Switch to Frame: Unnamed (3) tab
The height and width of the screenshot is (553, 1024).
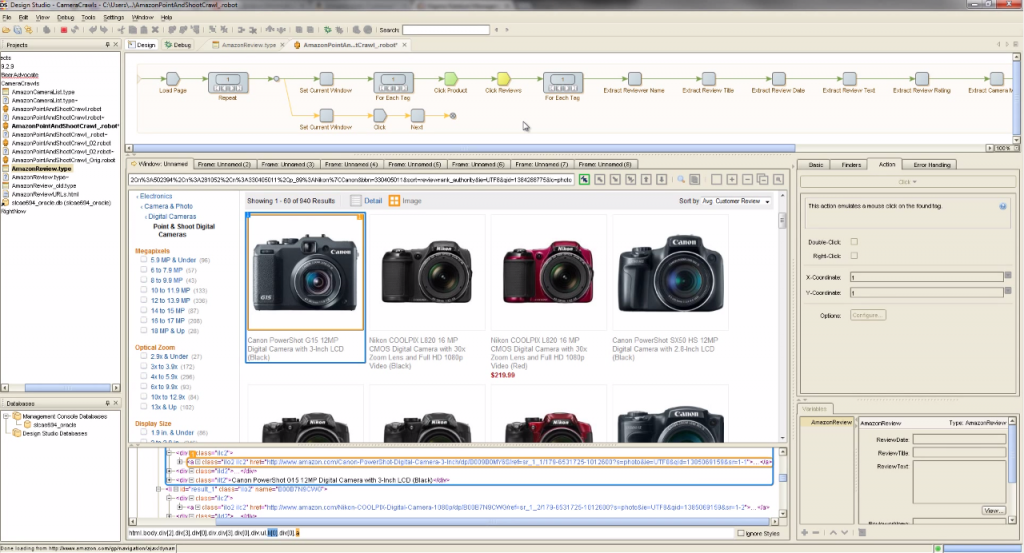click(287, 165)
